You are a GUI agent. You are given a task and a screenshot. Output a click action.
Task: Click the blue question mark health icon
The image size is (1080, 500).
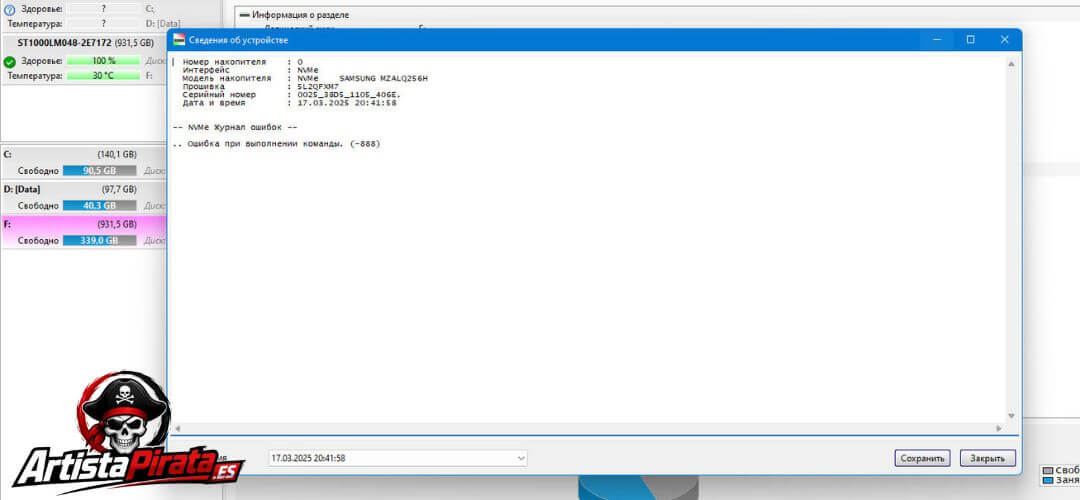[10, 10]
